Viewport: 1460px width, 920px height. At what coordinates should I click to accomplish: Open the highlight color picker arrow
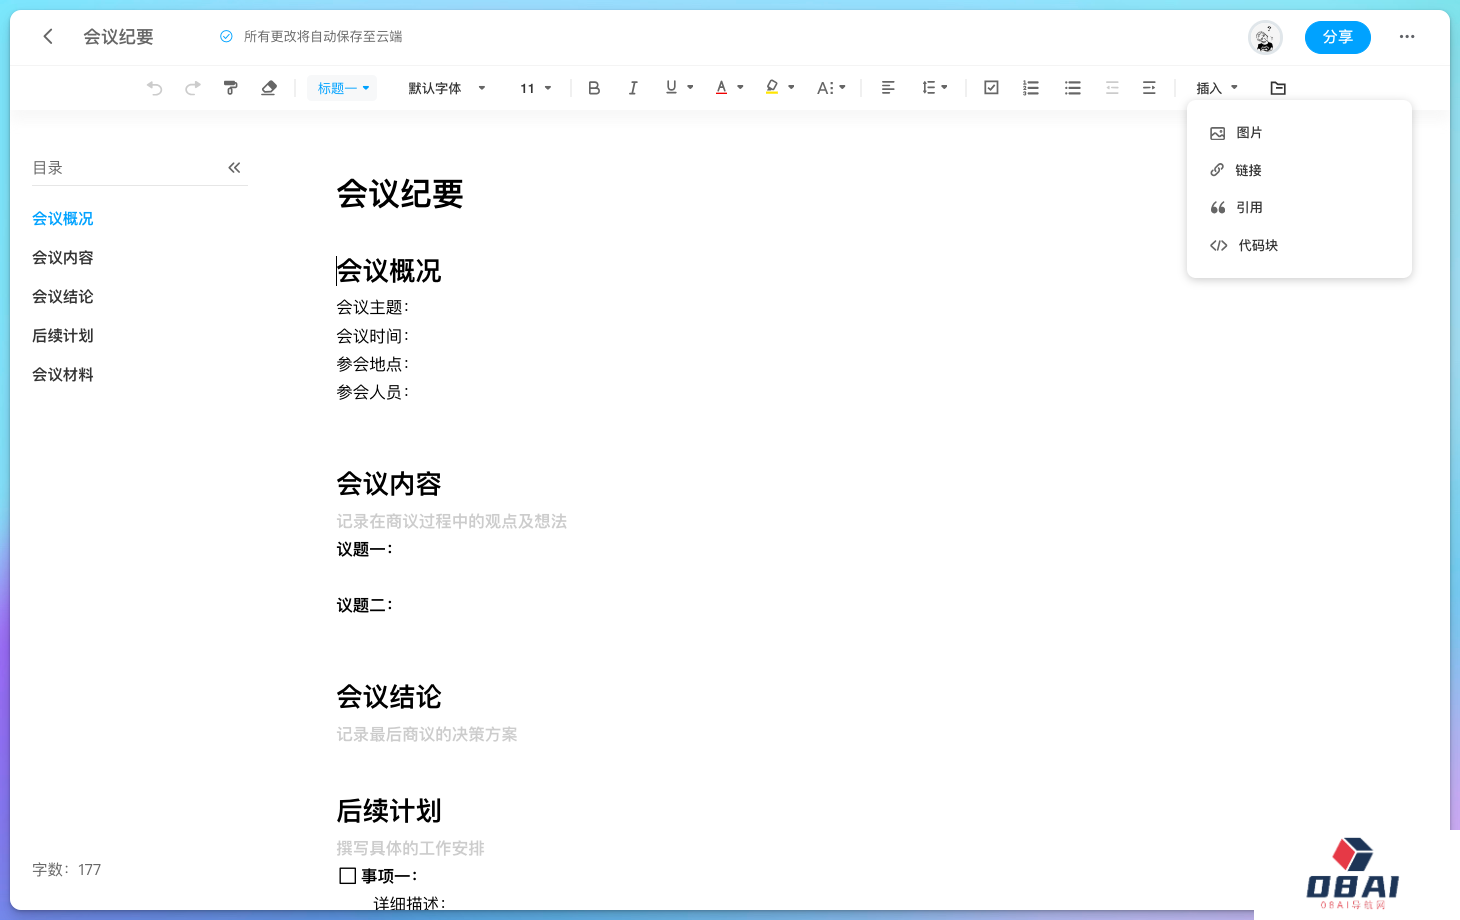(x=791, y=88)
